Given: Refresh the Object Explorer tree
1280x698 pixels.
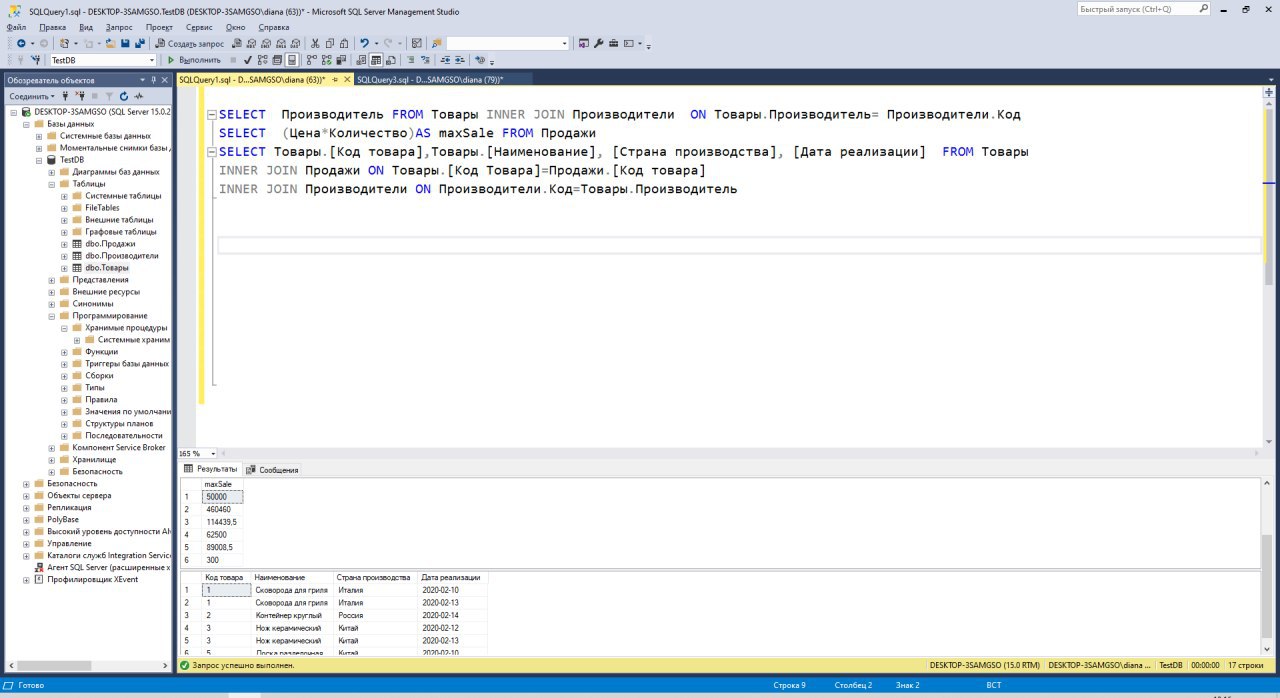Looking at the screenshot, I should tap(124, 96).
